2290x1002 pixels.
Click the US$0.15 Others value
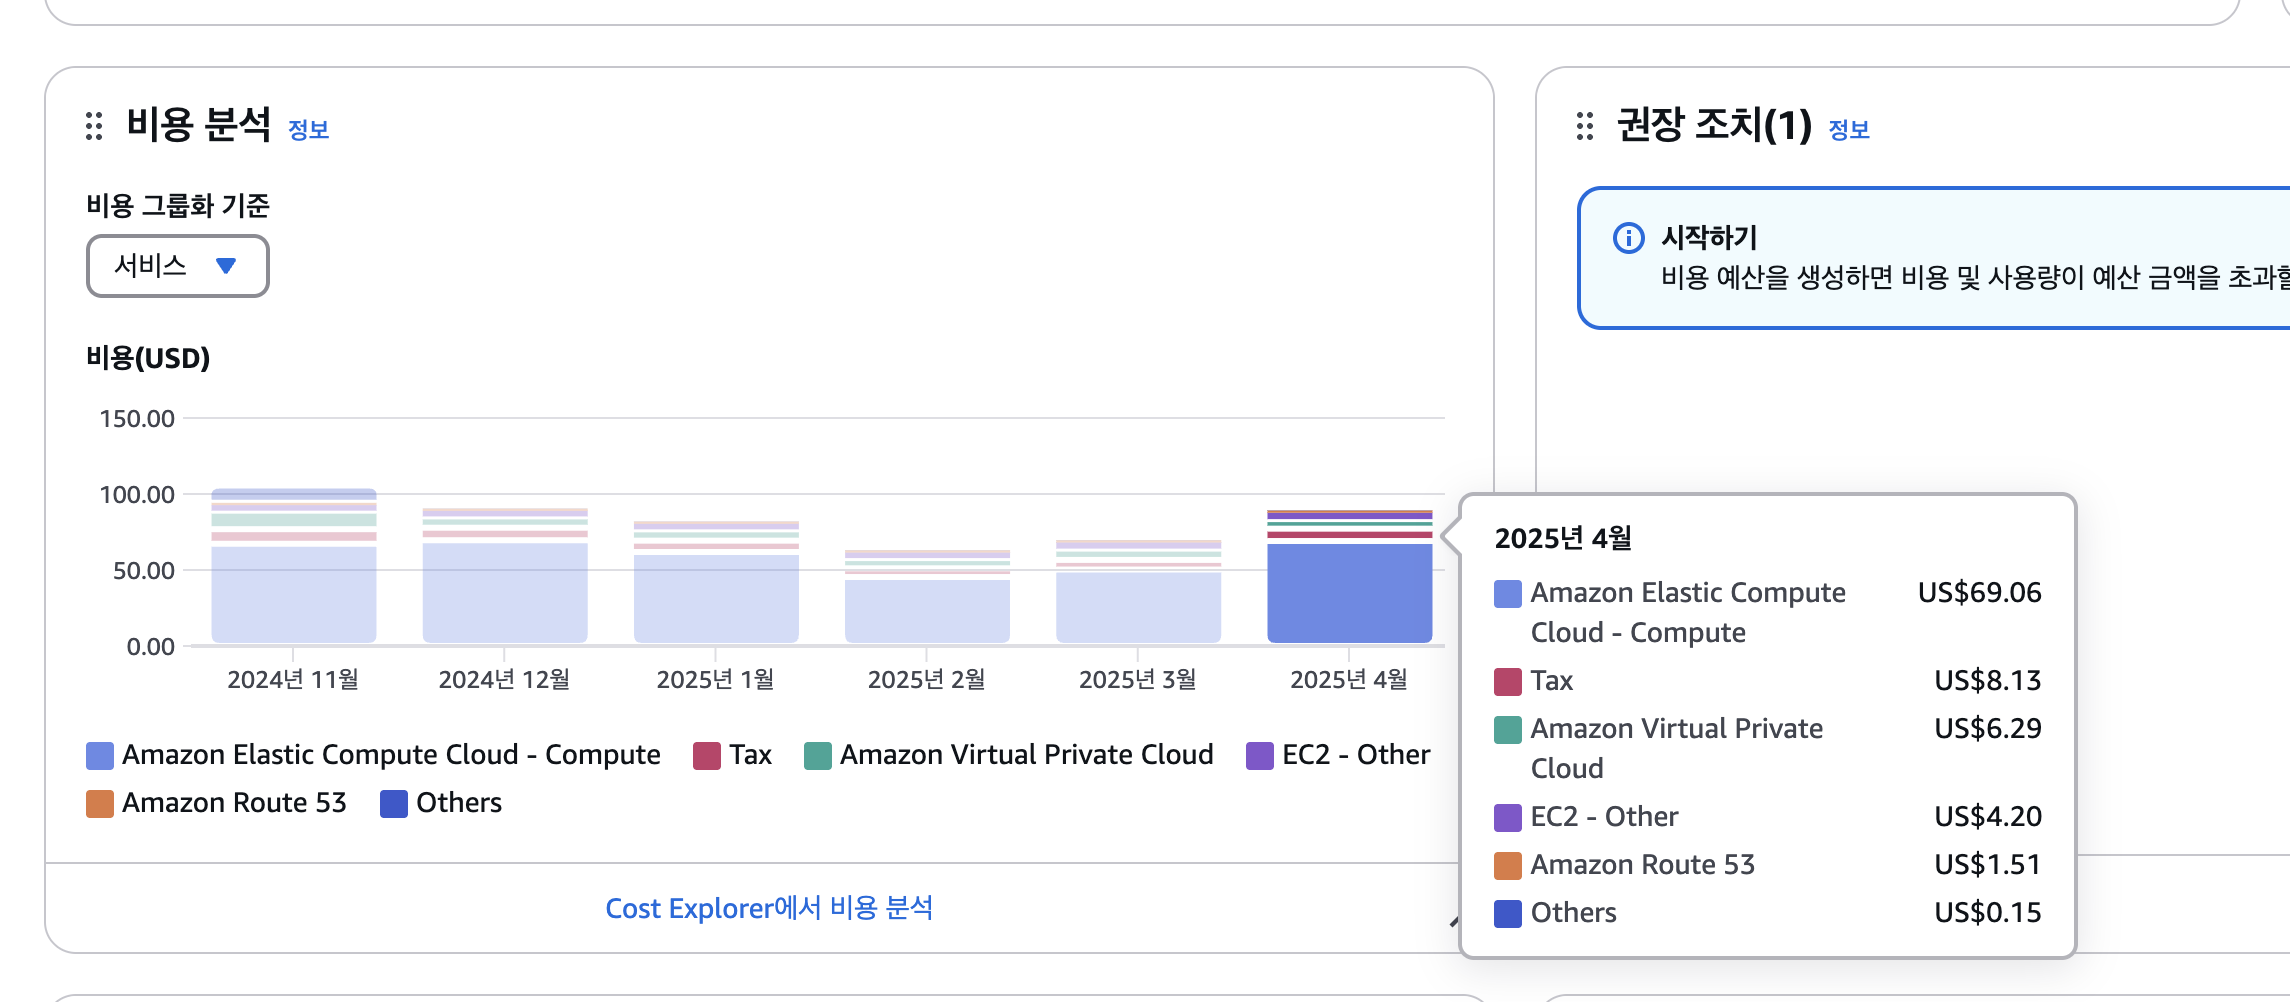pyautogui.click(x=1987, y=913)
